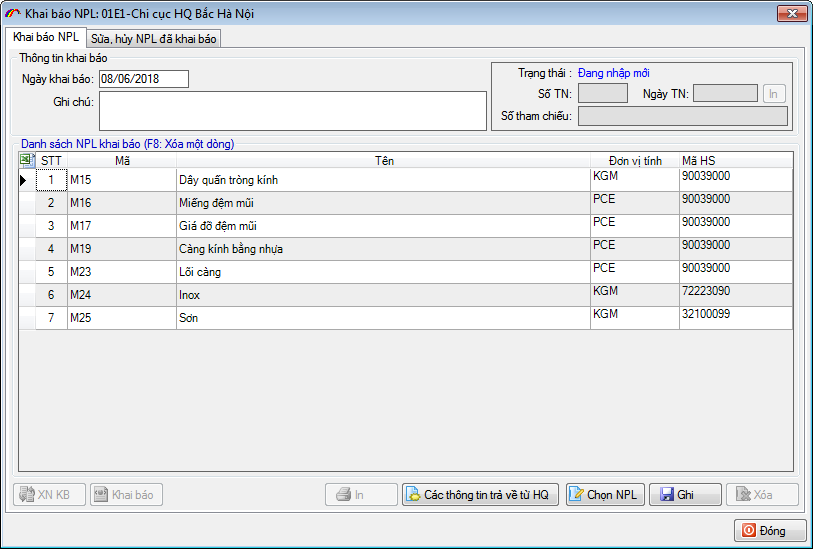
Task: Select row indicator arrow for row 1
Action: [24, 181]
